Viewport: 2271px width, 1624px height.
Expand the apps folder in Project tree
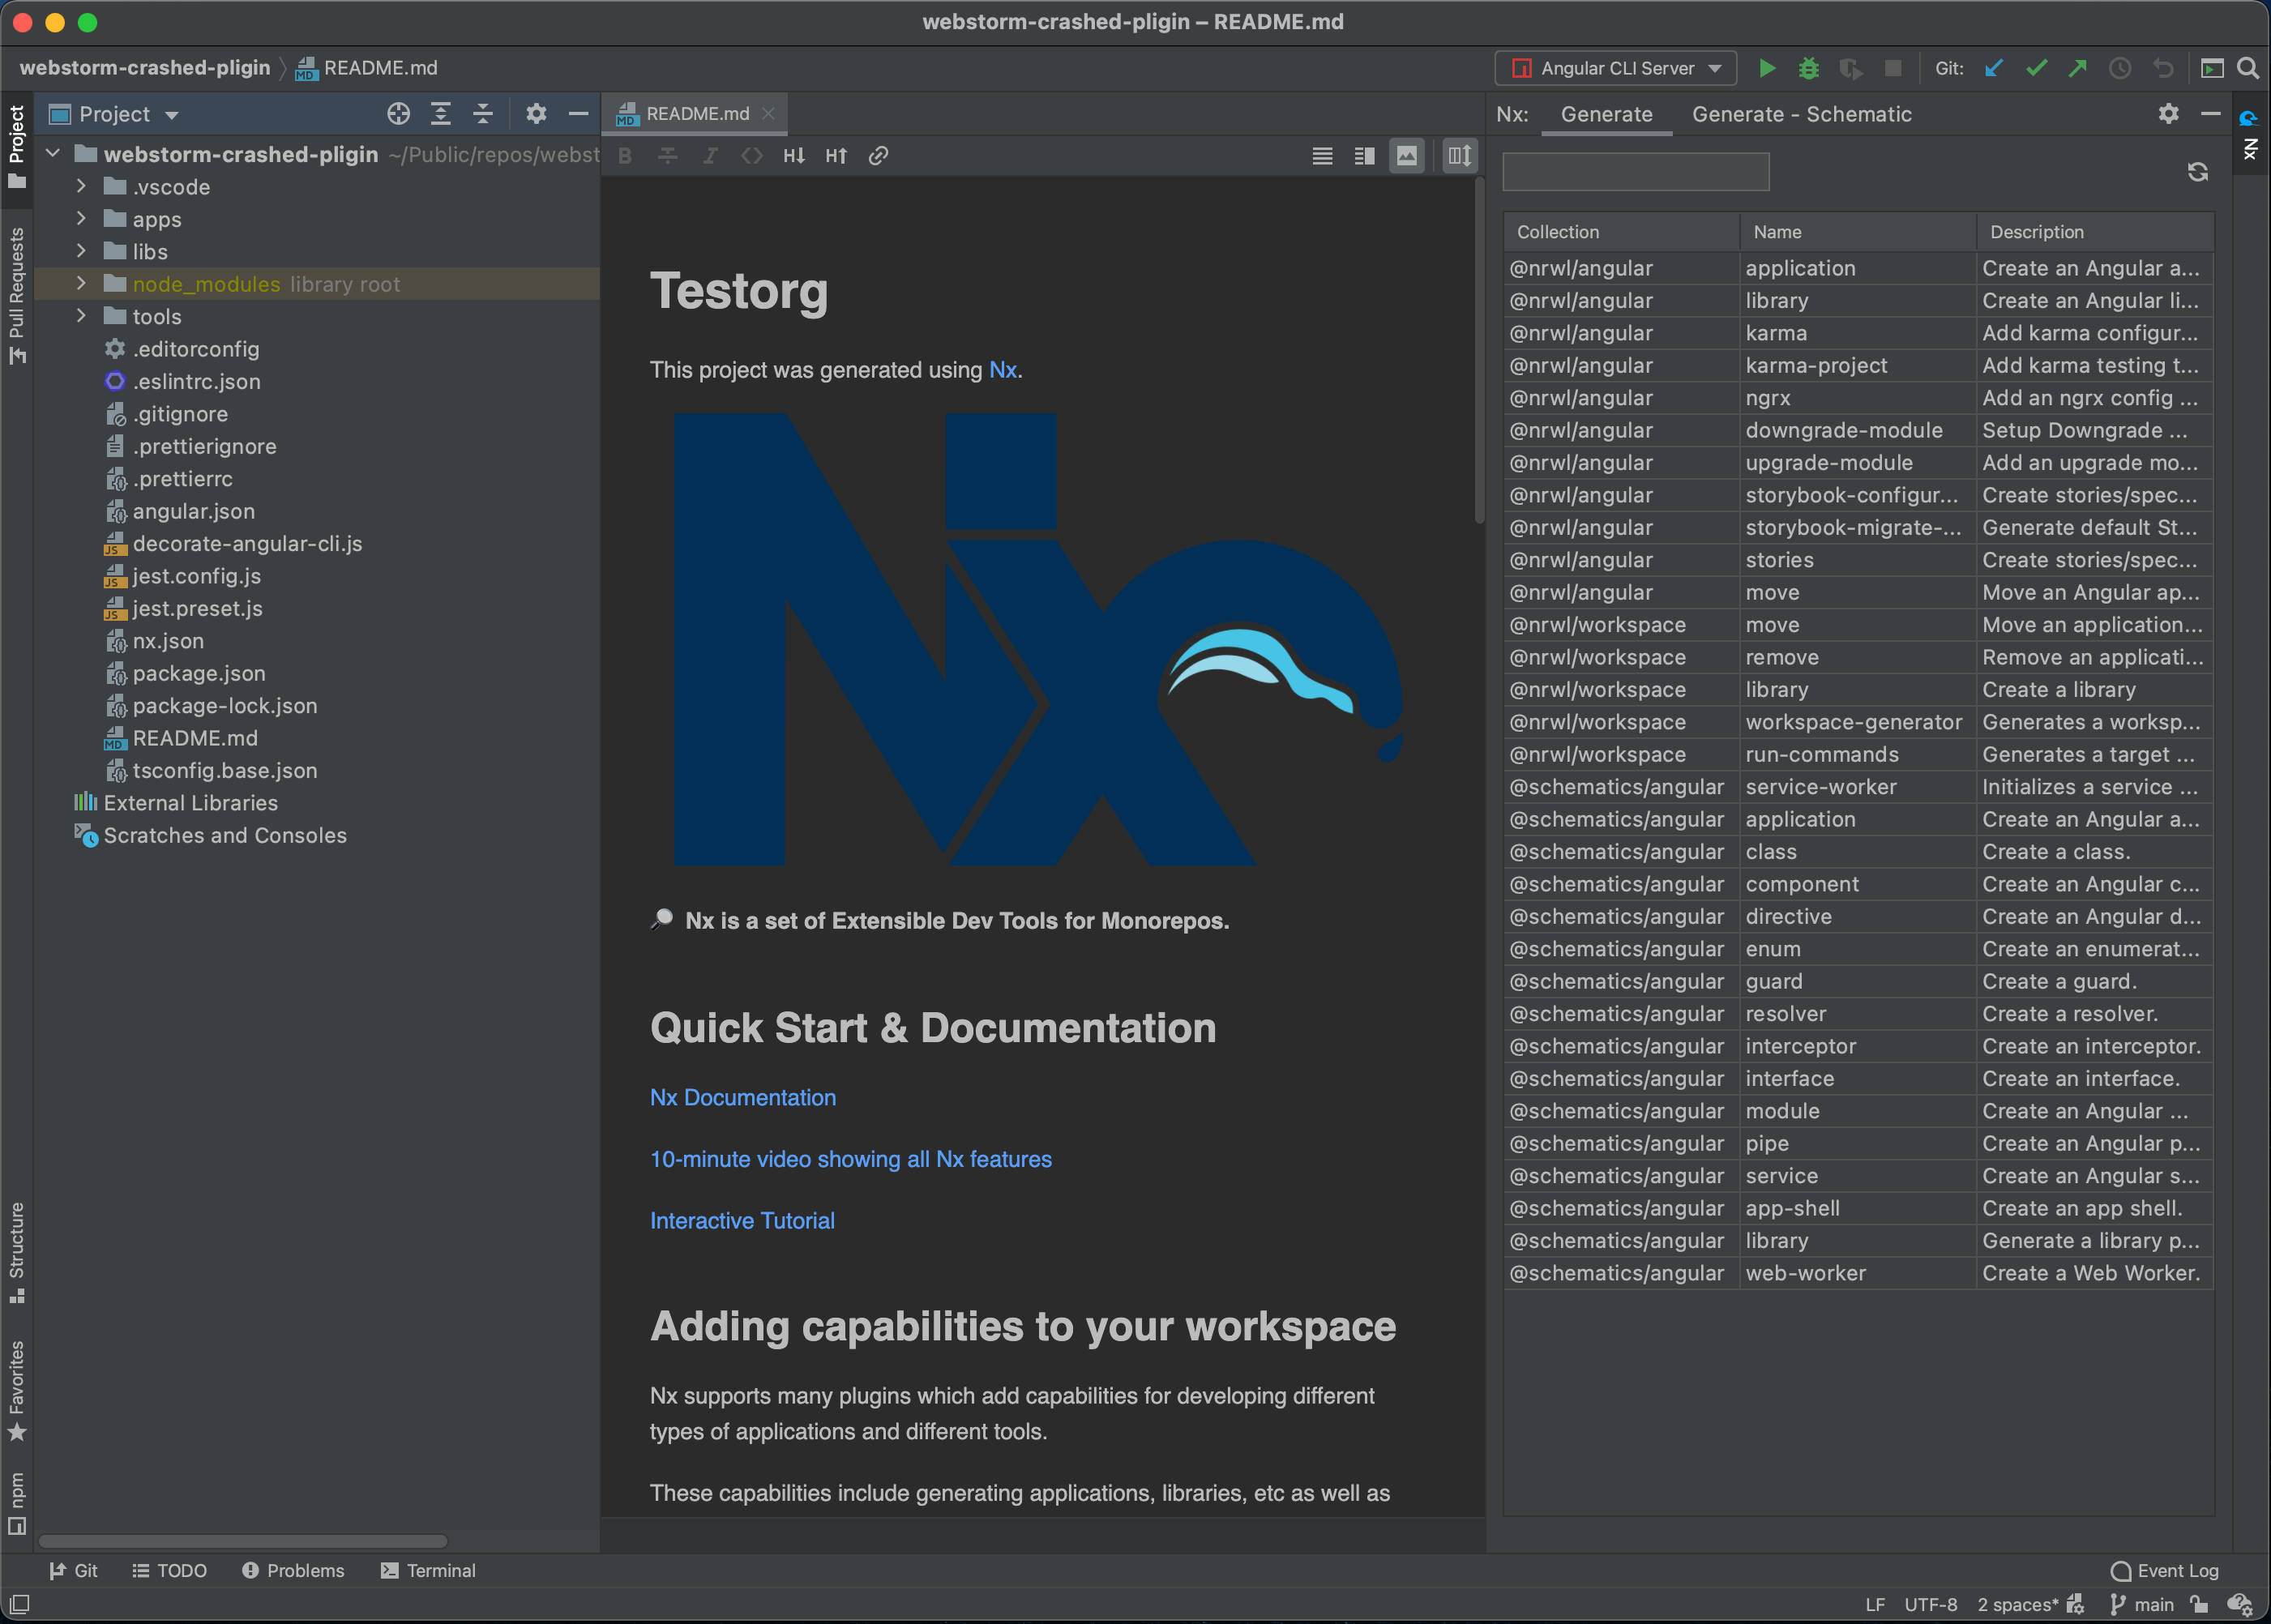pos(81,219)
